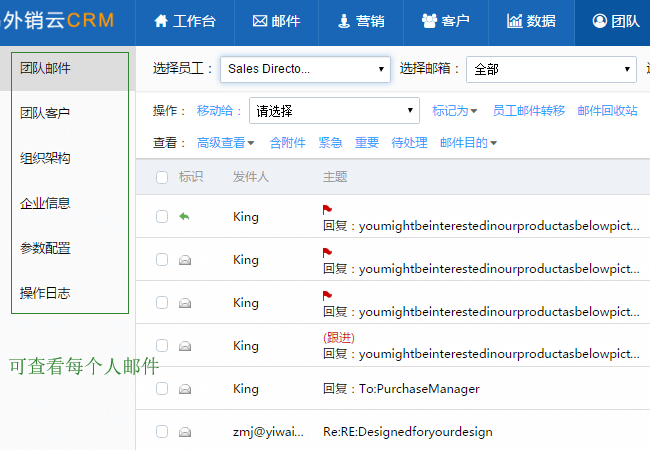Click the envelope icon on the 跟进 row
Image resolution: width=650 pixels, height=450 pixels.
click(185, 346)
